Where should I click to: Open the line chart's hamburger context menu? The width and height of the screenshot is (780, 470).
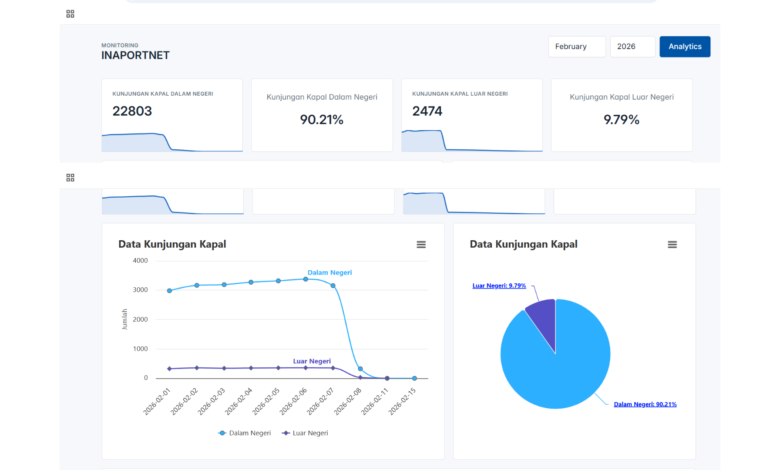tap(421, 244)
